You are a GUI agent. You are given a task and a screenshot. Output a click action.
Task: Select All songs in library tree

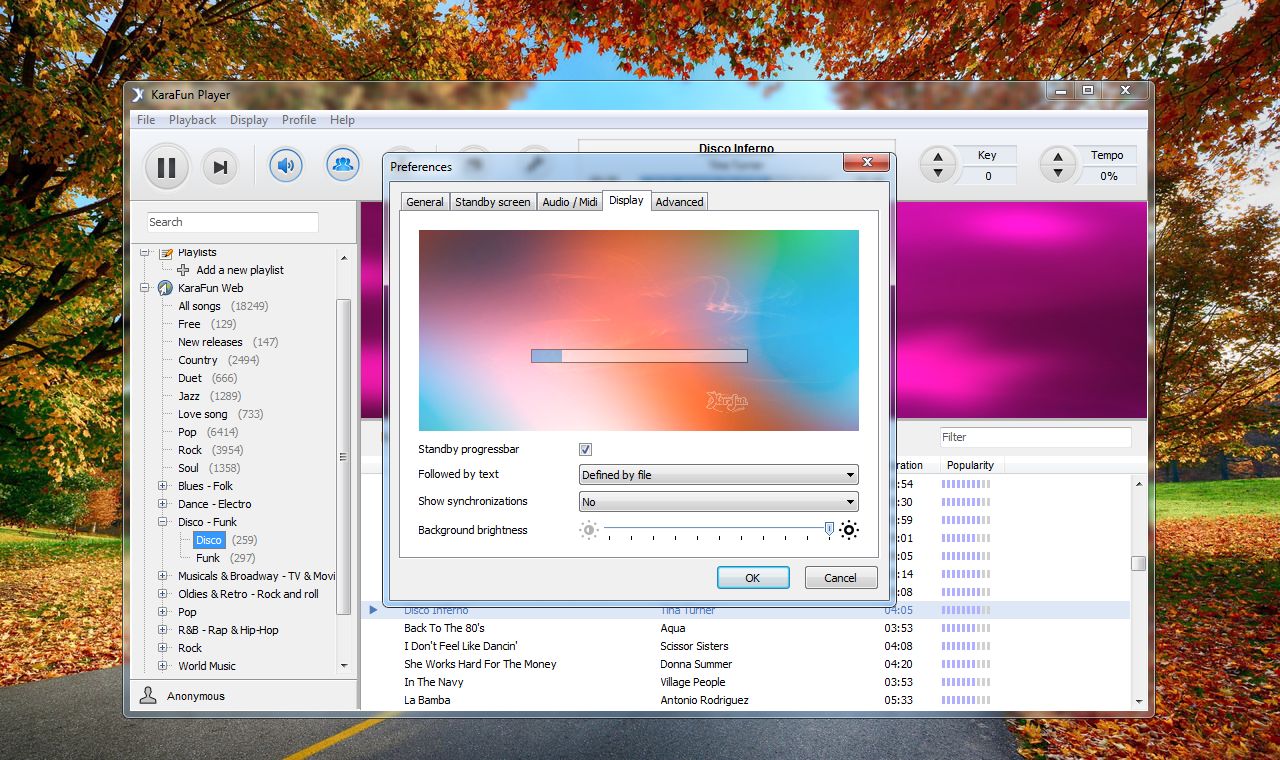tap(199, 306)
